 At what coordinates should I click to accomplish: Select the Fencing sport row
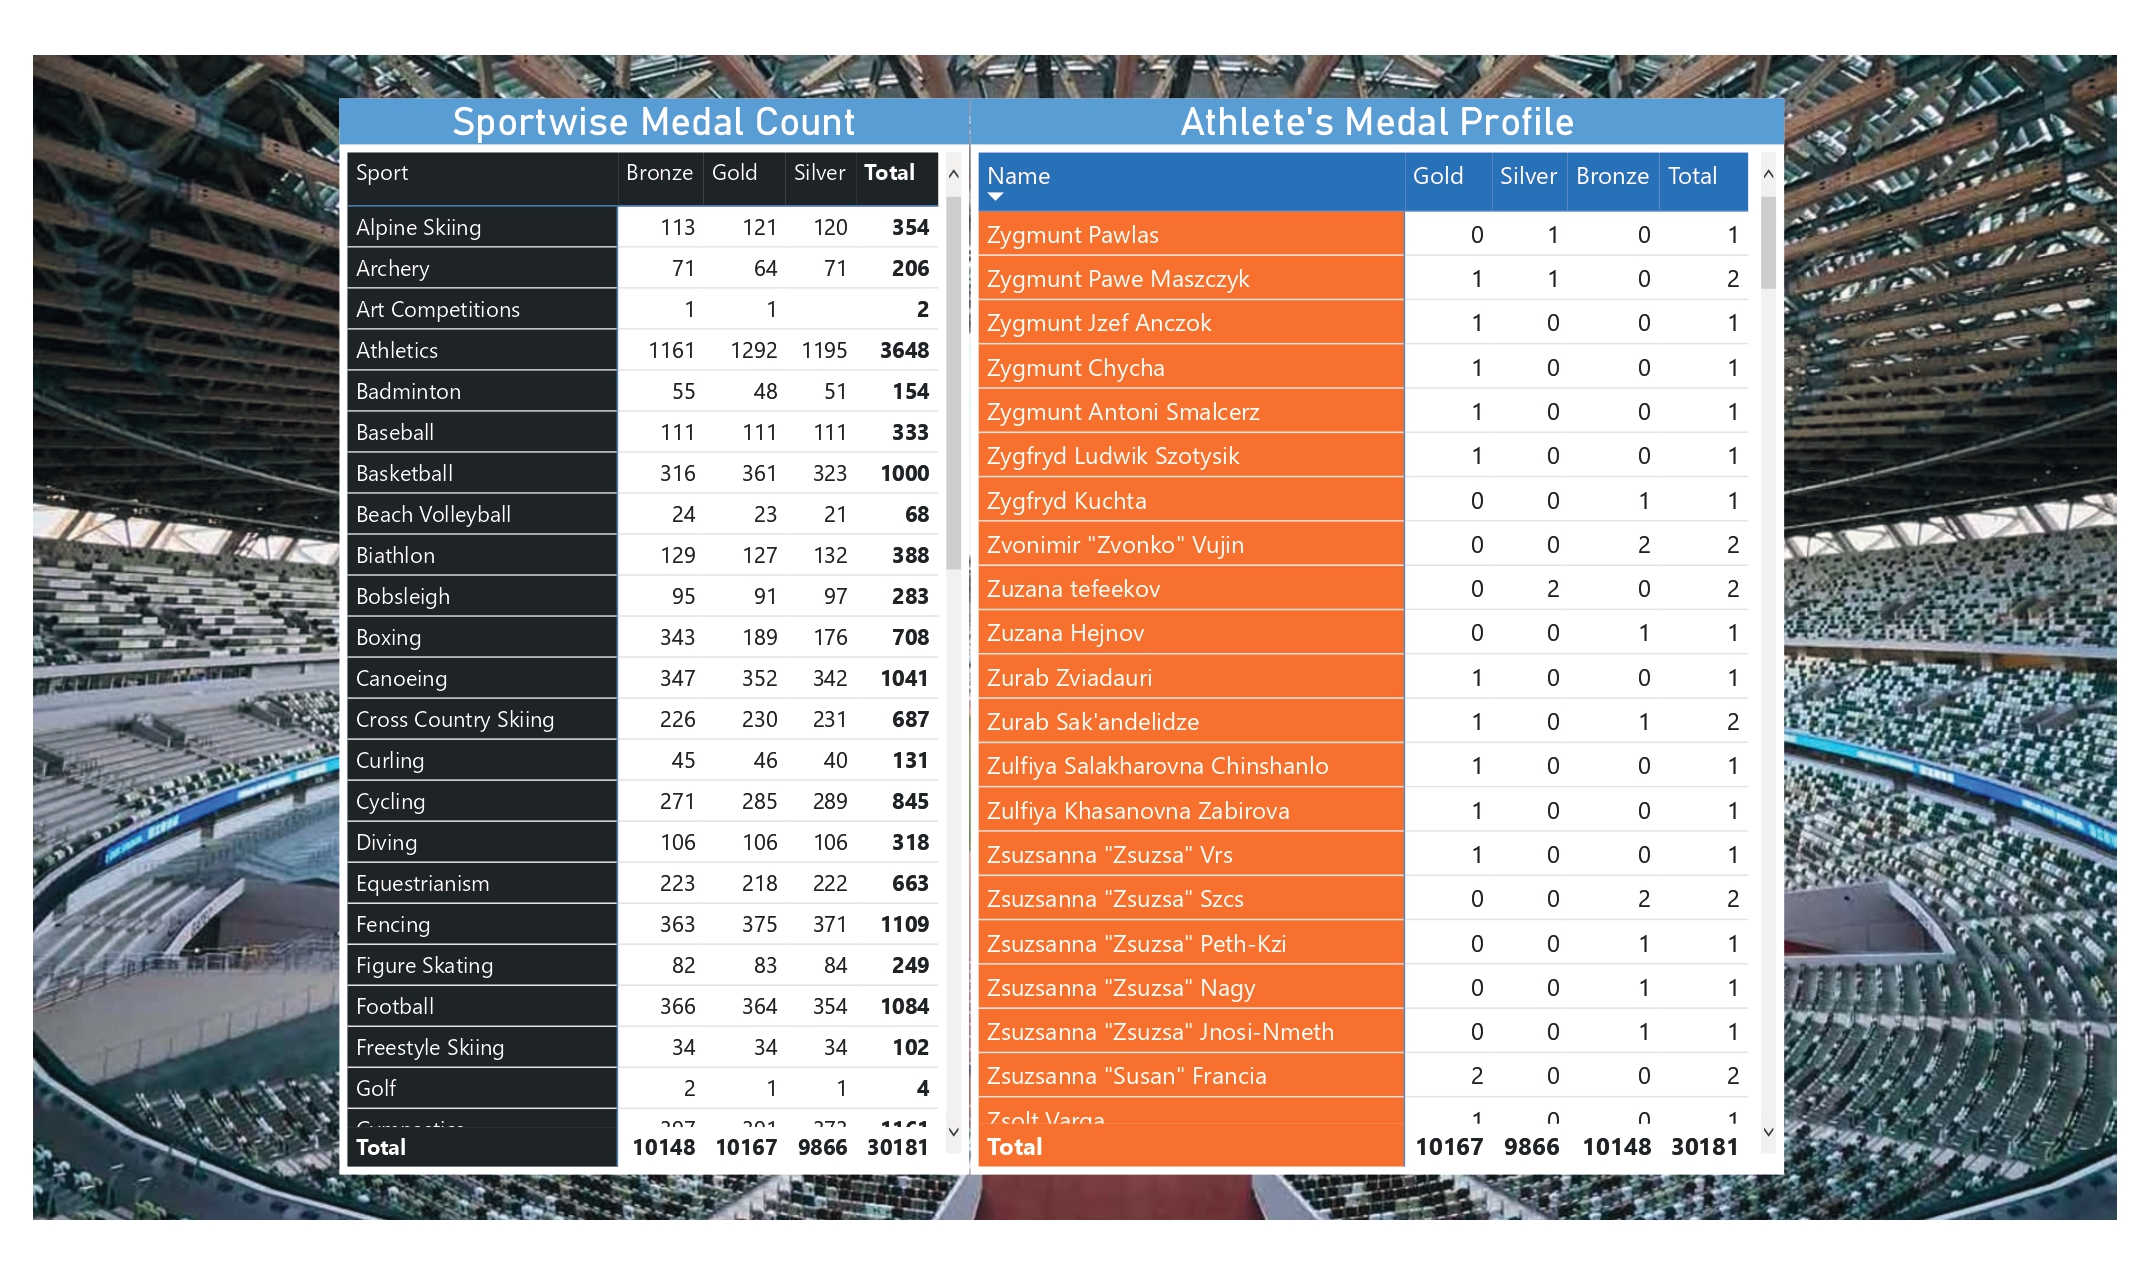[x=393, y=924]
